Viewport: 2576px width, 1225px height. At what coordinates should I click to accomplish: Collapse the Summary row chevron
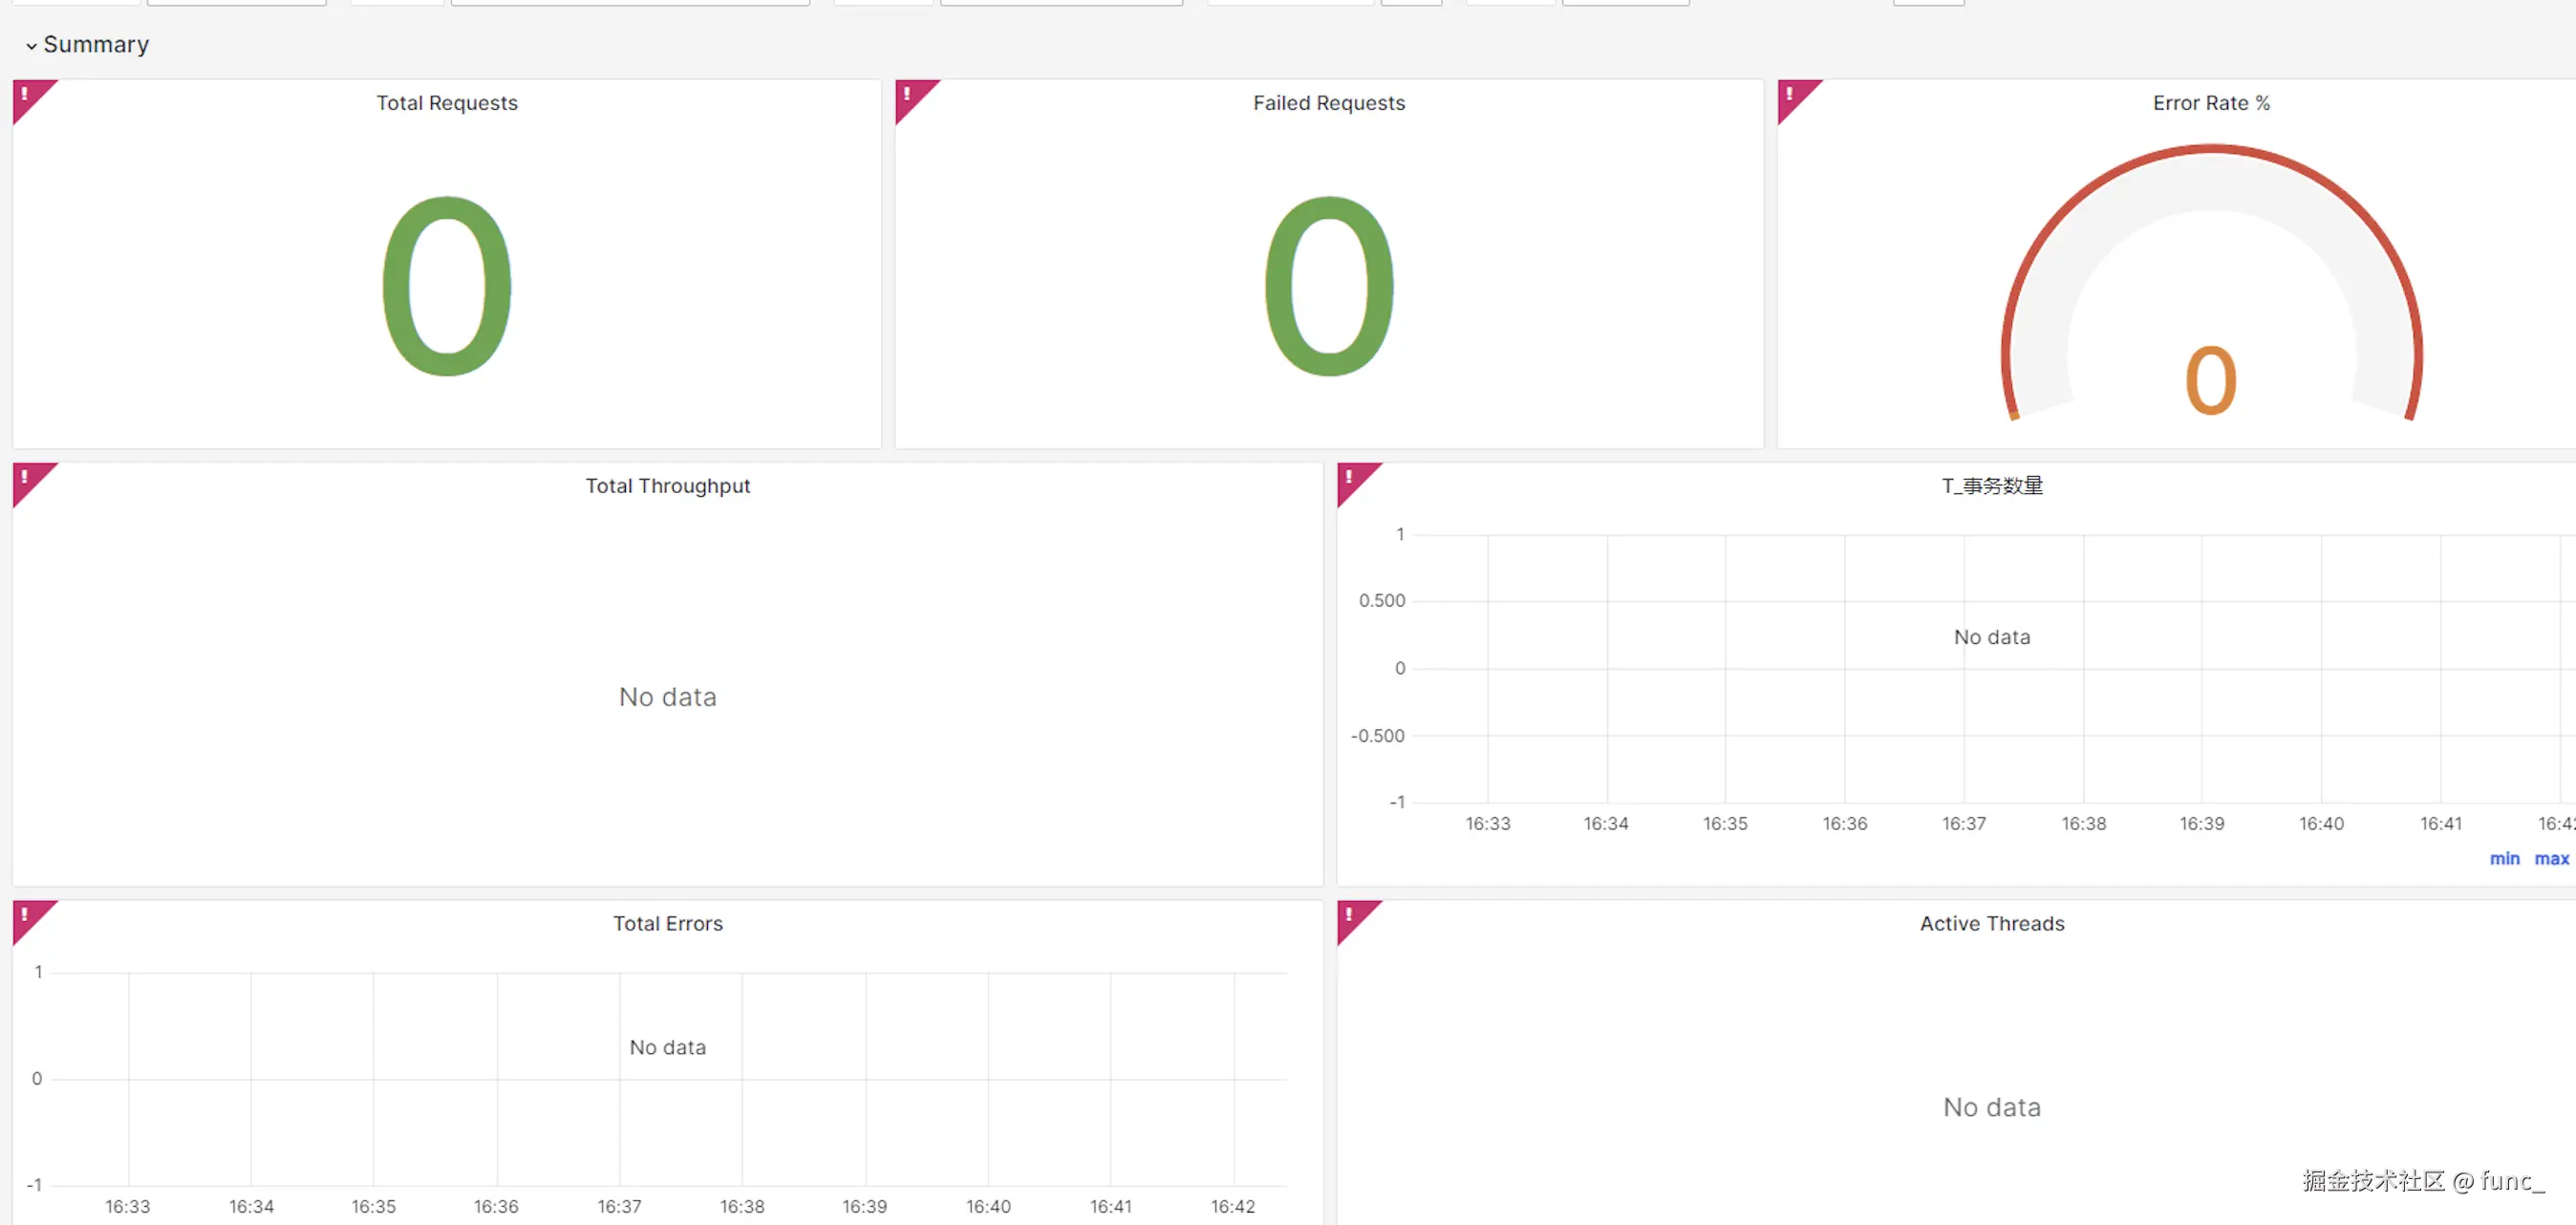[x=31, y=46]
